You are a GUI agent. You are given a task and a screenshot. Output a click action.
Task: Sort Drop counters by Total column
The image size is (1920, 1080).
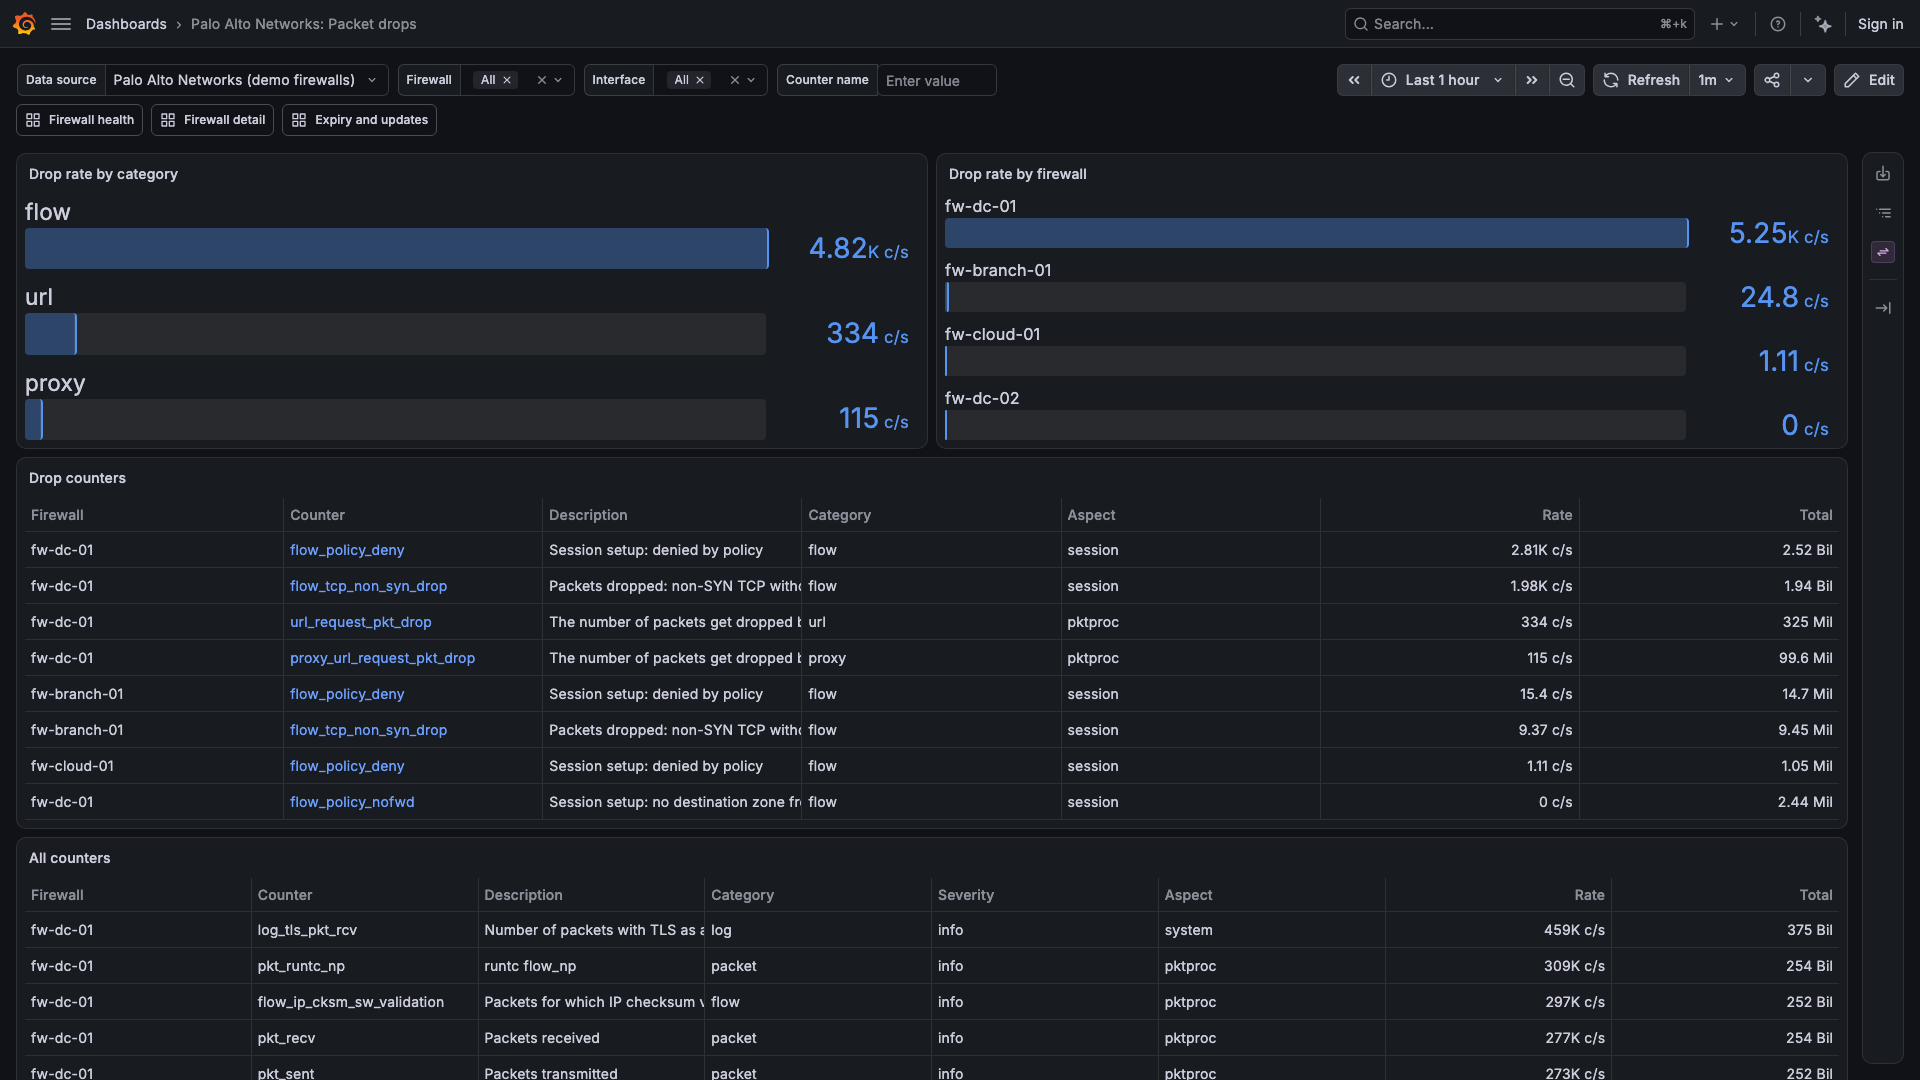[x=1816, y=515]
